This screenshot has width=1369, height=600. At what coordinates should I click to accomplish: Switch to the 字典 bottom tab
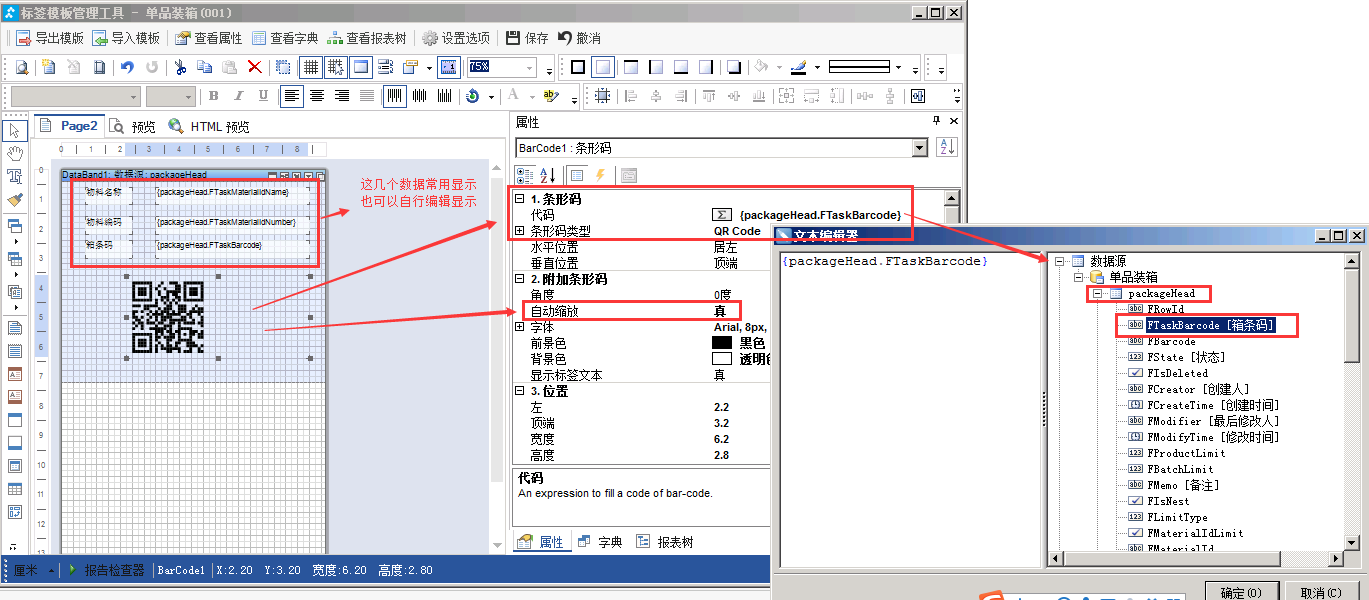click(x=600, y=542)
